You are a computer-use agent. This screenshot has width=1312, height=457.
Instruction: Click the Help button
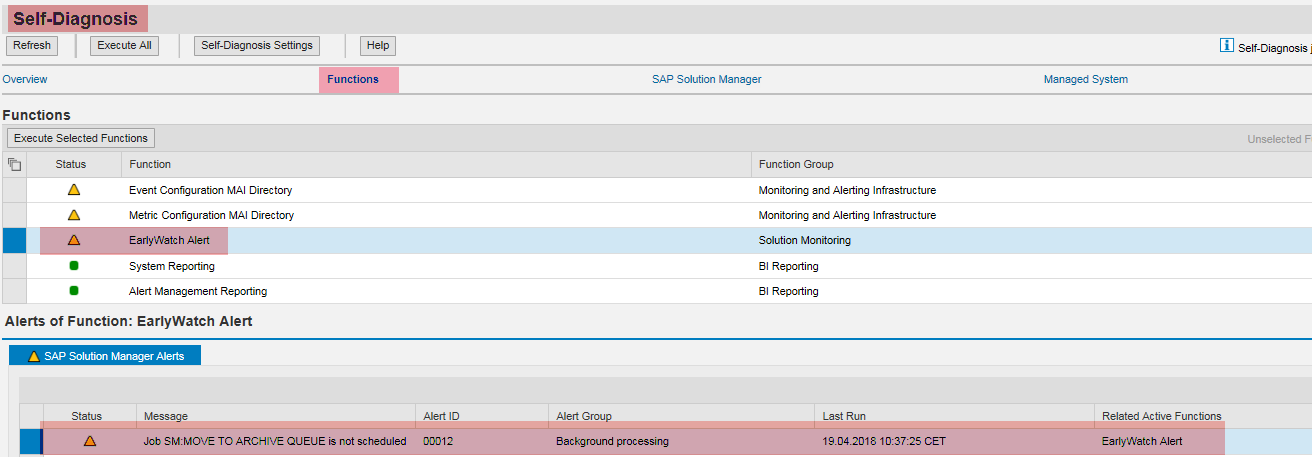[378, 46]
